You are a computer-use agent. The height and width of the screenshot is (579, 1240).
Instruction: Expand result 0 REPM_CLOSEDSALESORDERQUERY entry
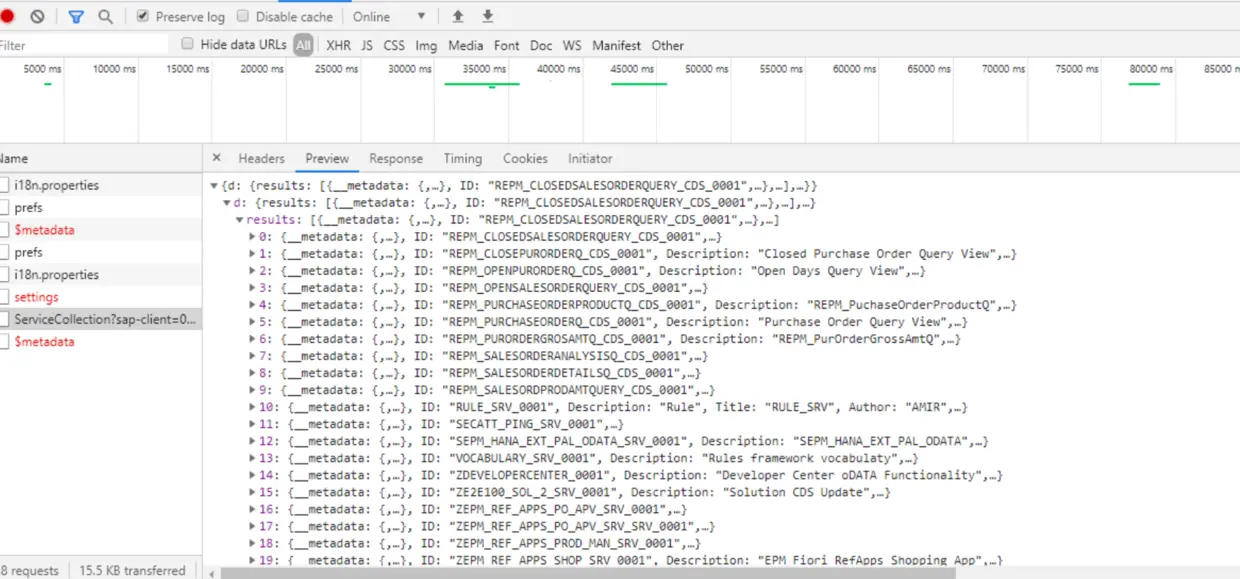(x=252, y=237)
